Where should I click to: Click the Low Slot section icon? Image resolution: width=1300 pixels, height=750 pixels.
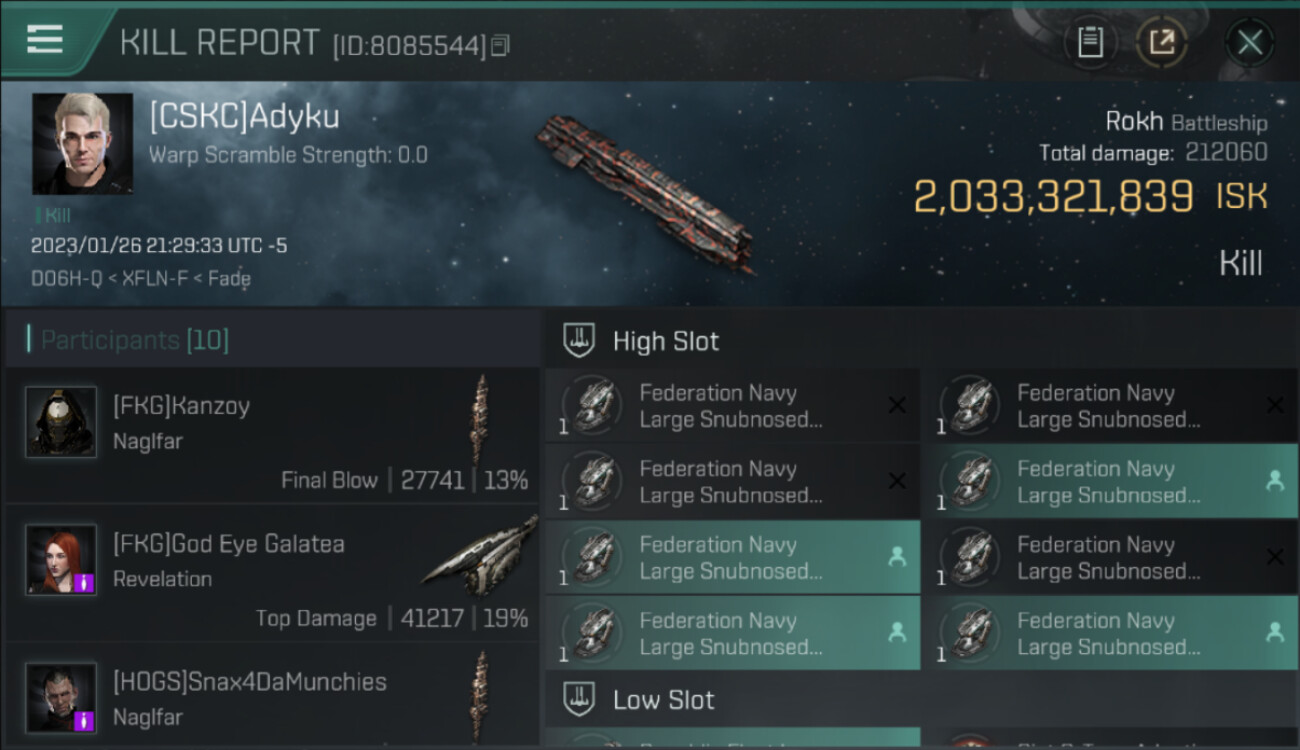point(580,699)
